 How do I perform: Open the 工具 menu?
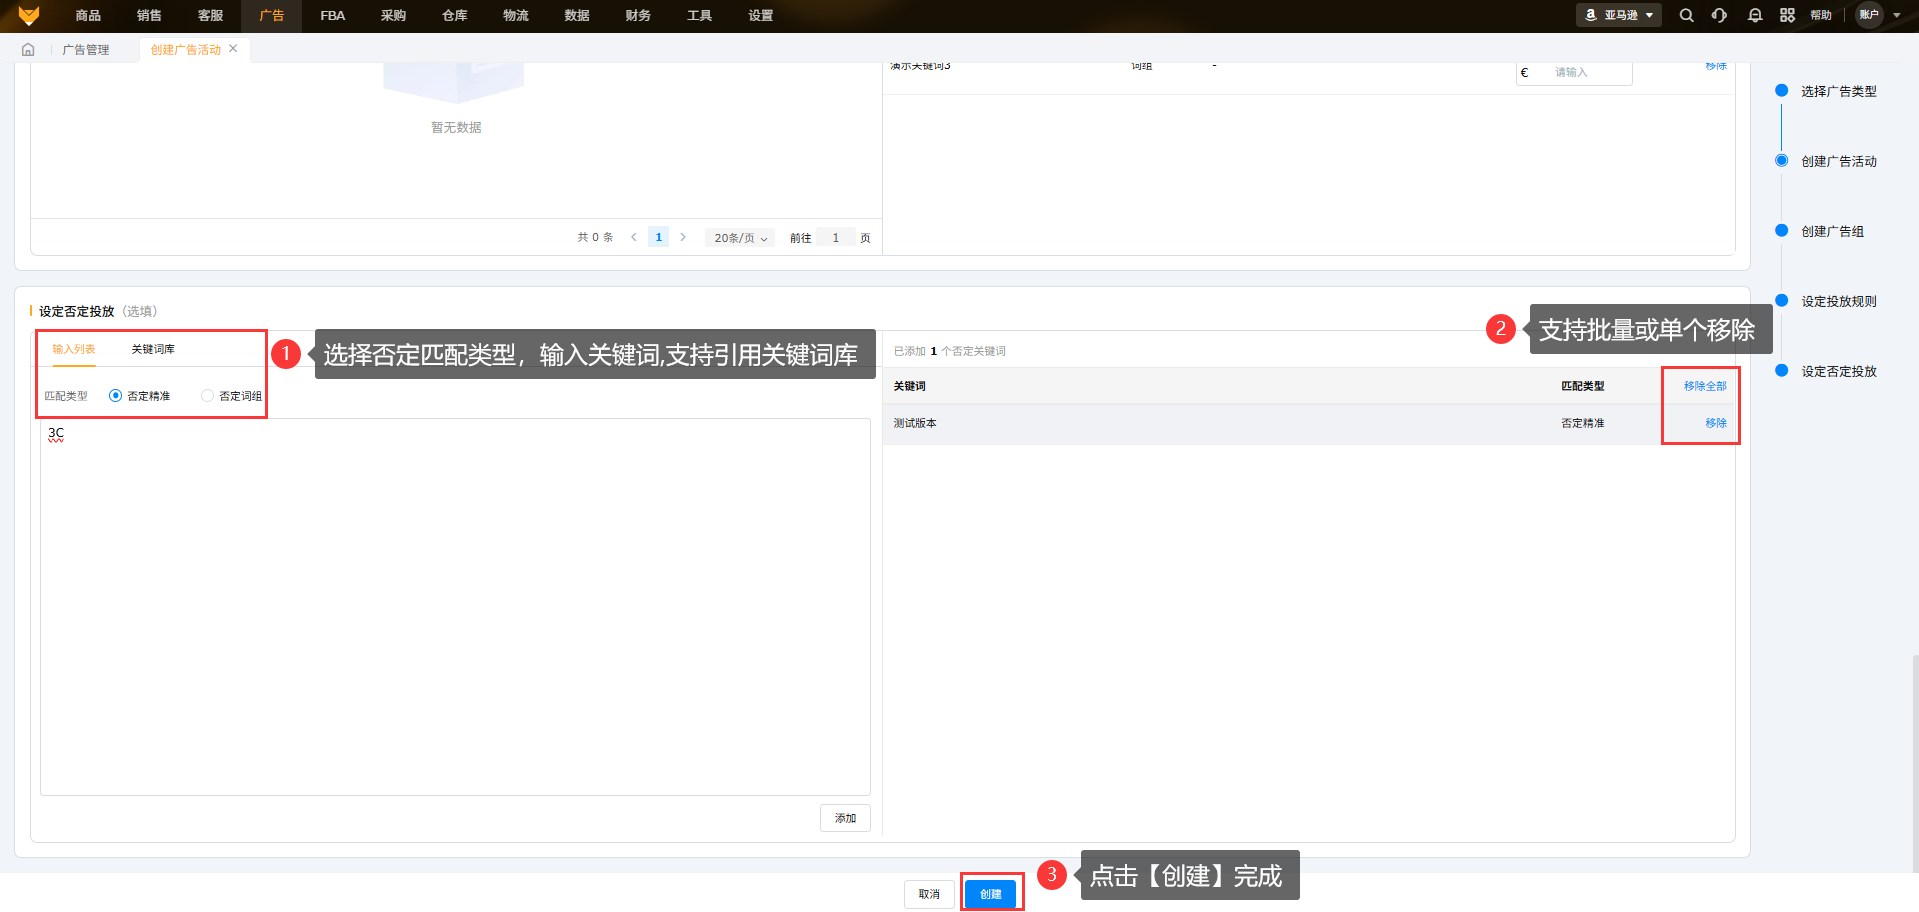pyautogui.click(x=699, y=16)
